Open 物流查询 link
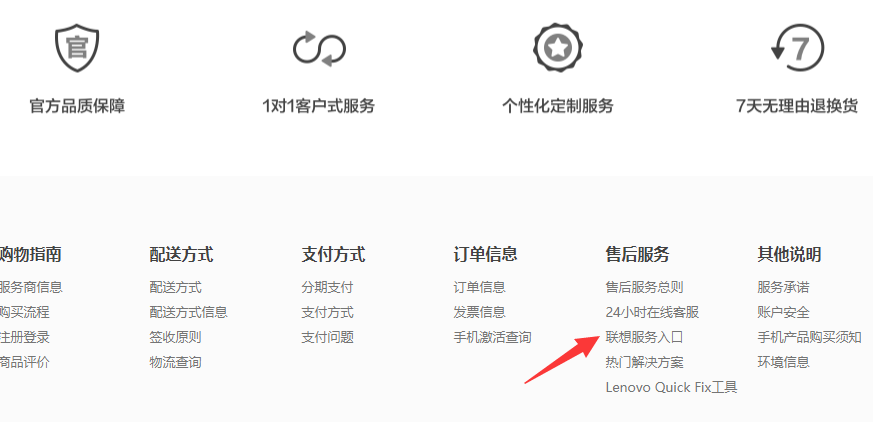Image resolution: width=873 pixels, height=422 pixels. (x=175, y=362)
